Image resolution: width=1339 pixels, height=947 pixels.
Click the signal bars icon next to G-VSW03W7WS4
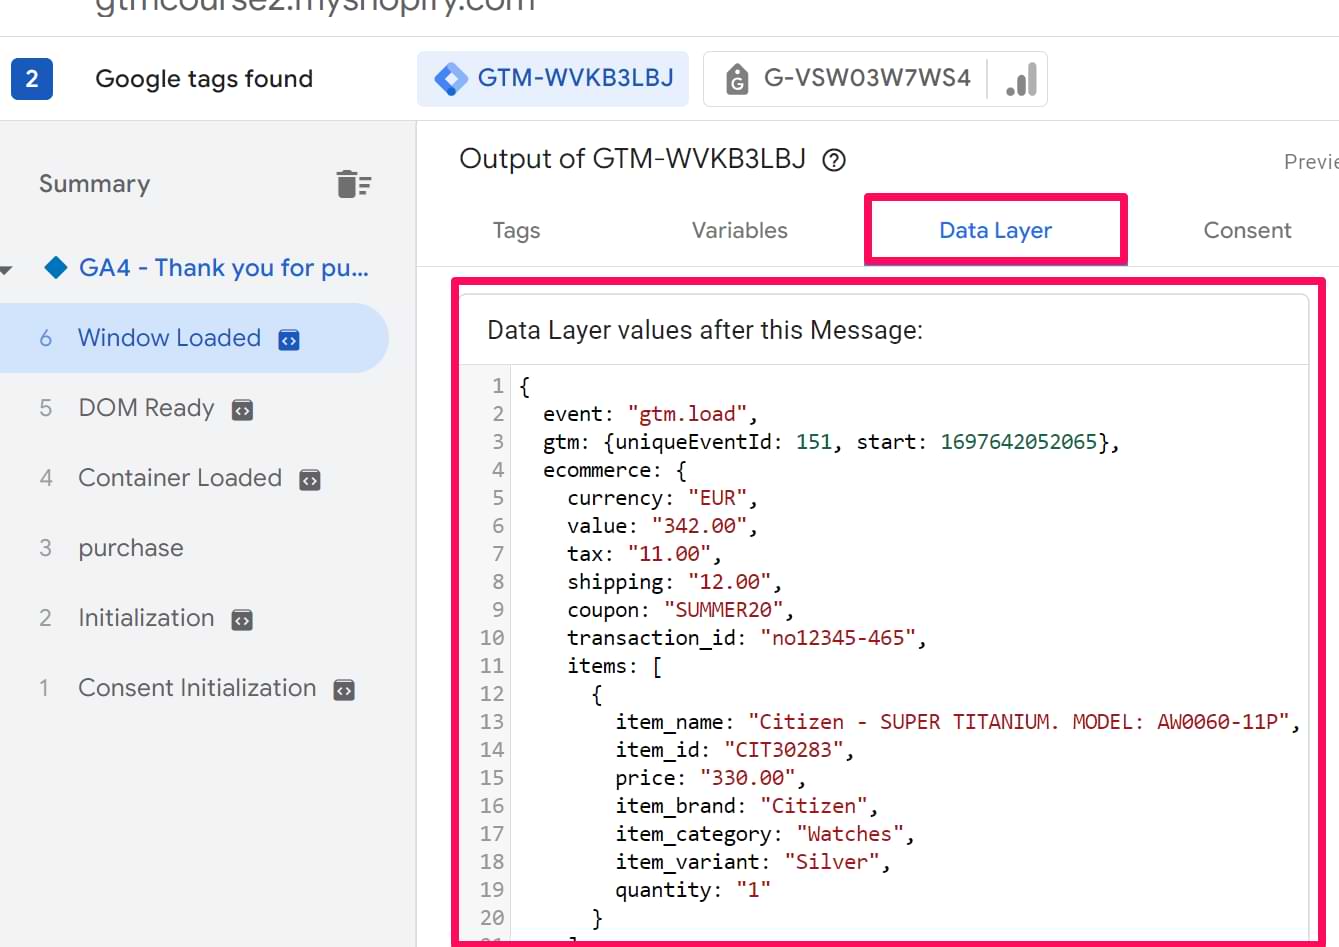(1021, 79)
